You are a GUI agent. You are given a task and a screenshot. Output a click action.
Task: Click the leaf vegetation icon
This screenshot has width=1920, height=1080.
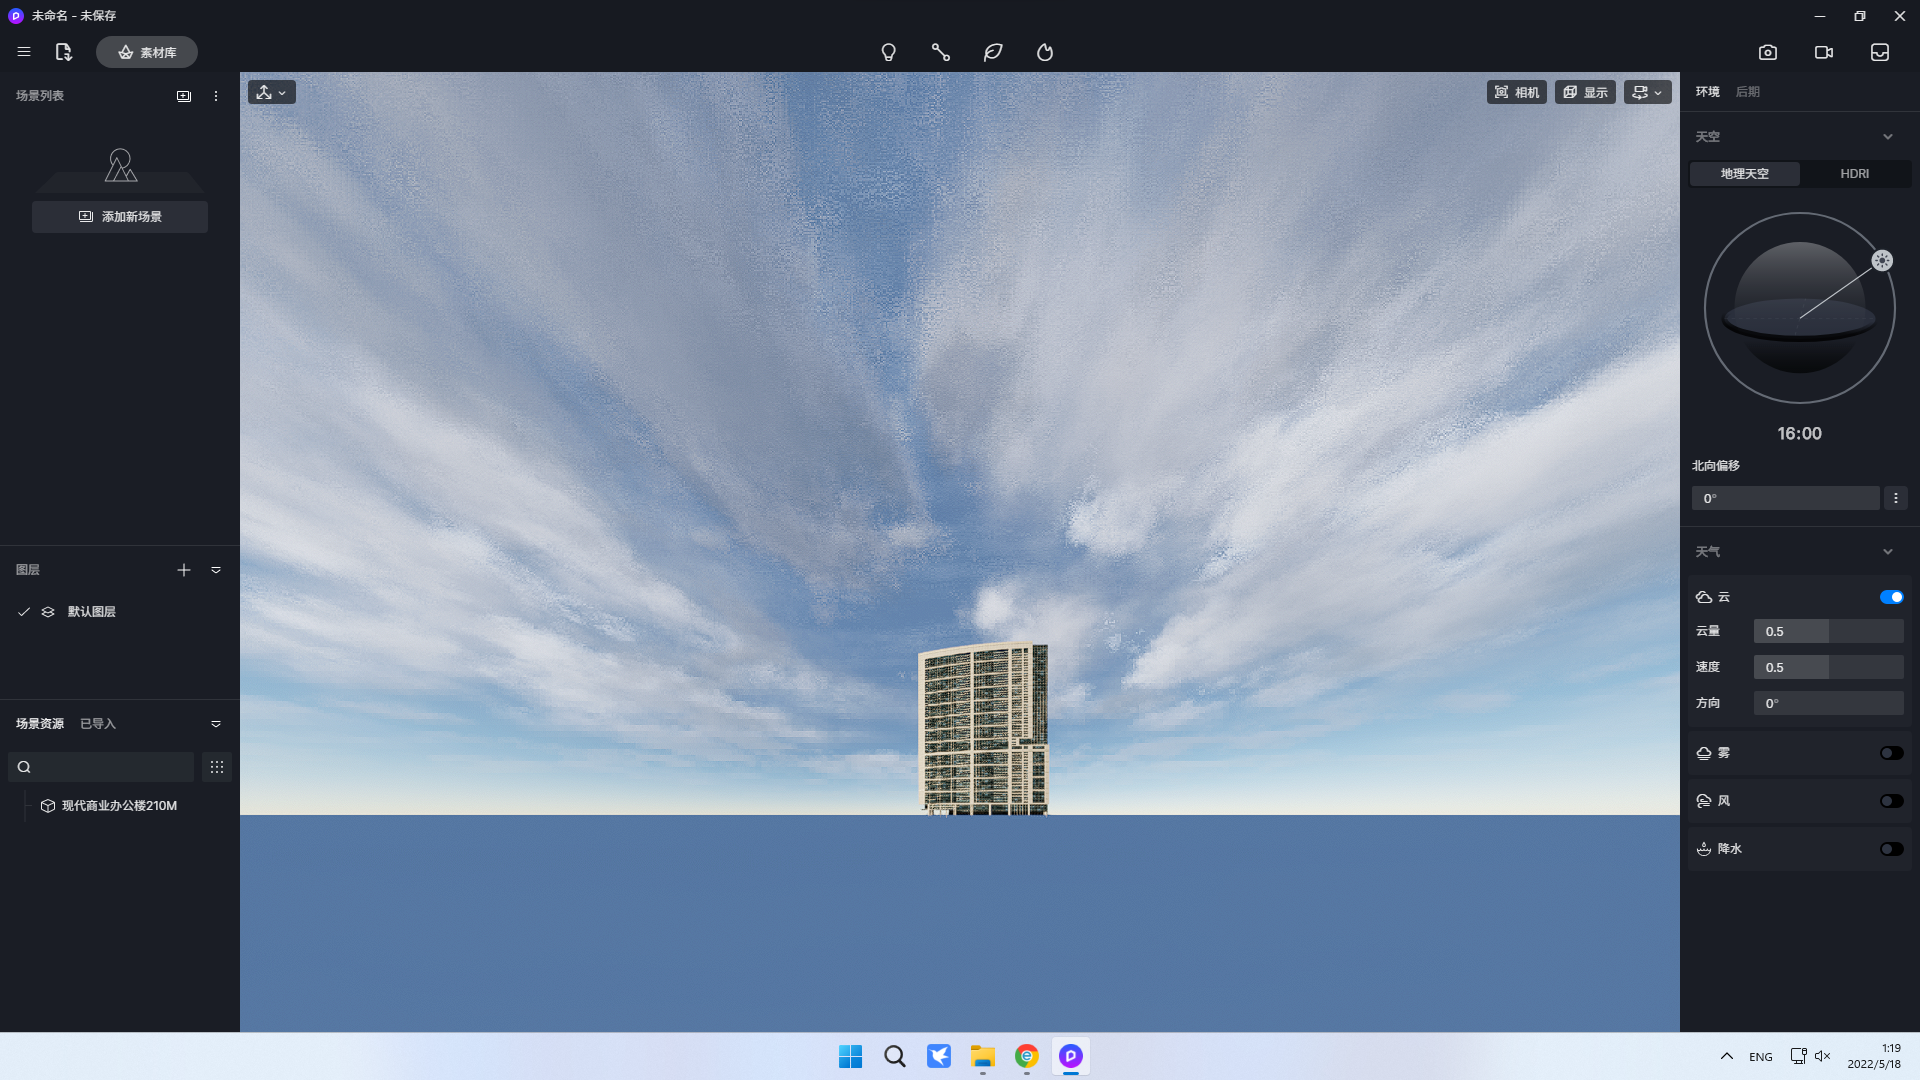pyautogui.click(x=993, y=52)
